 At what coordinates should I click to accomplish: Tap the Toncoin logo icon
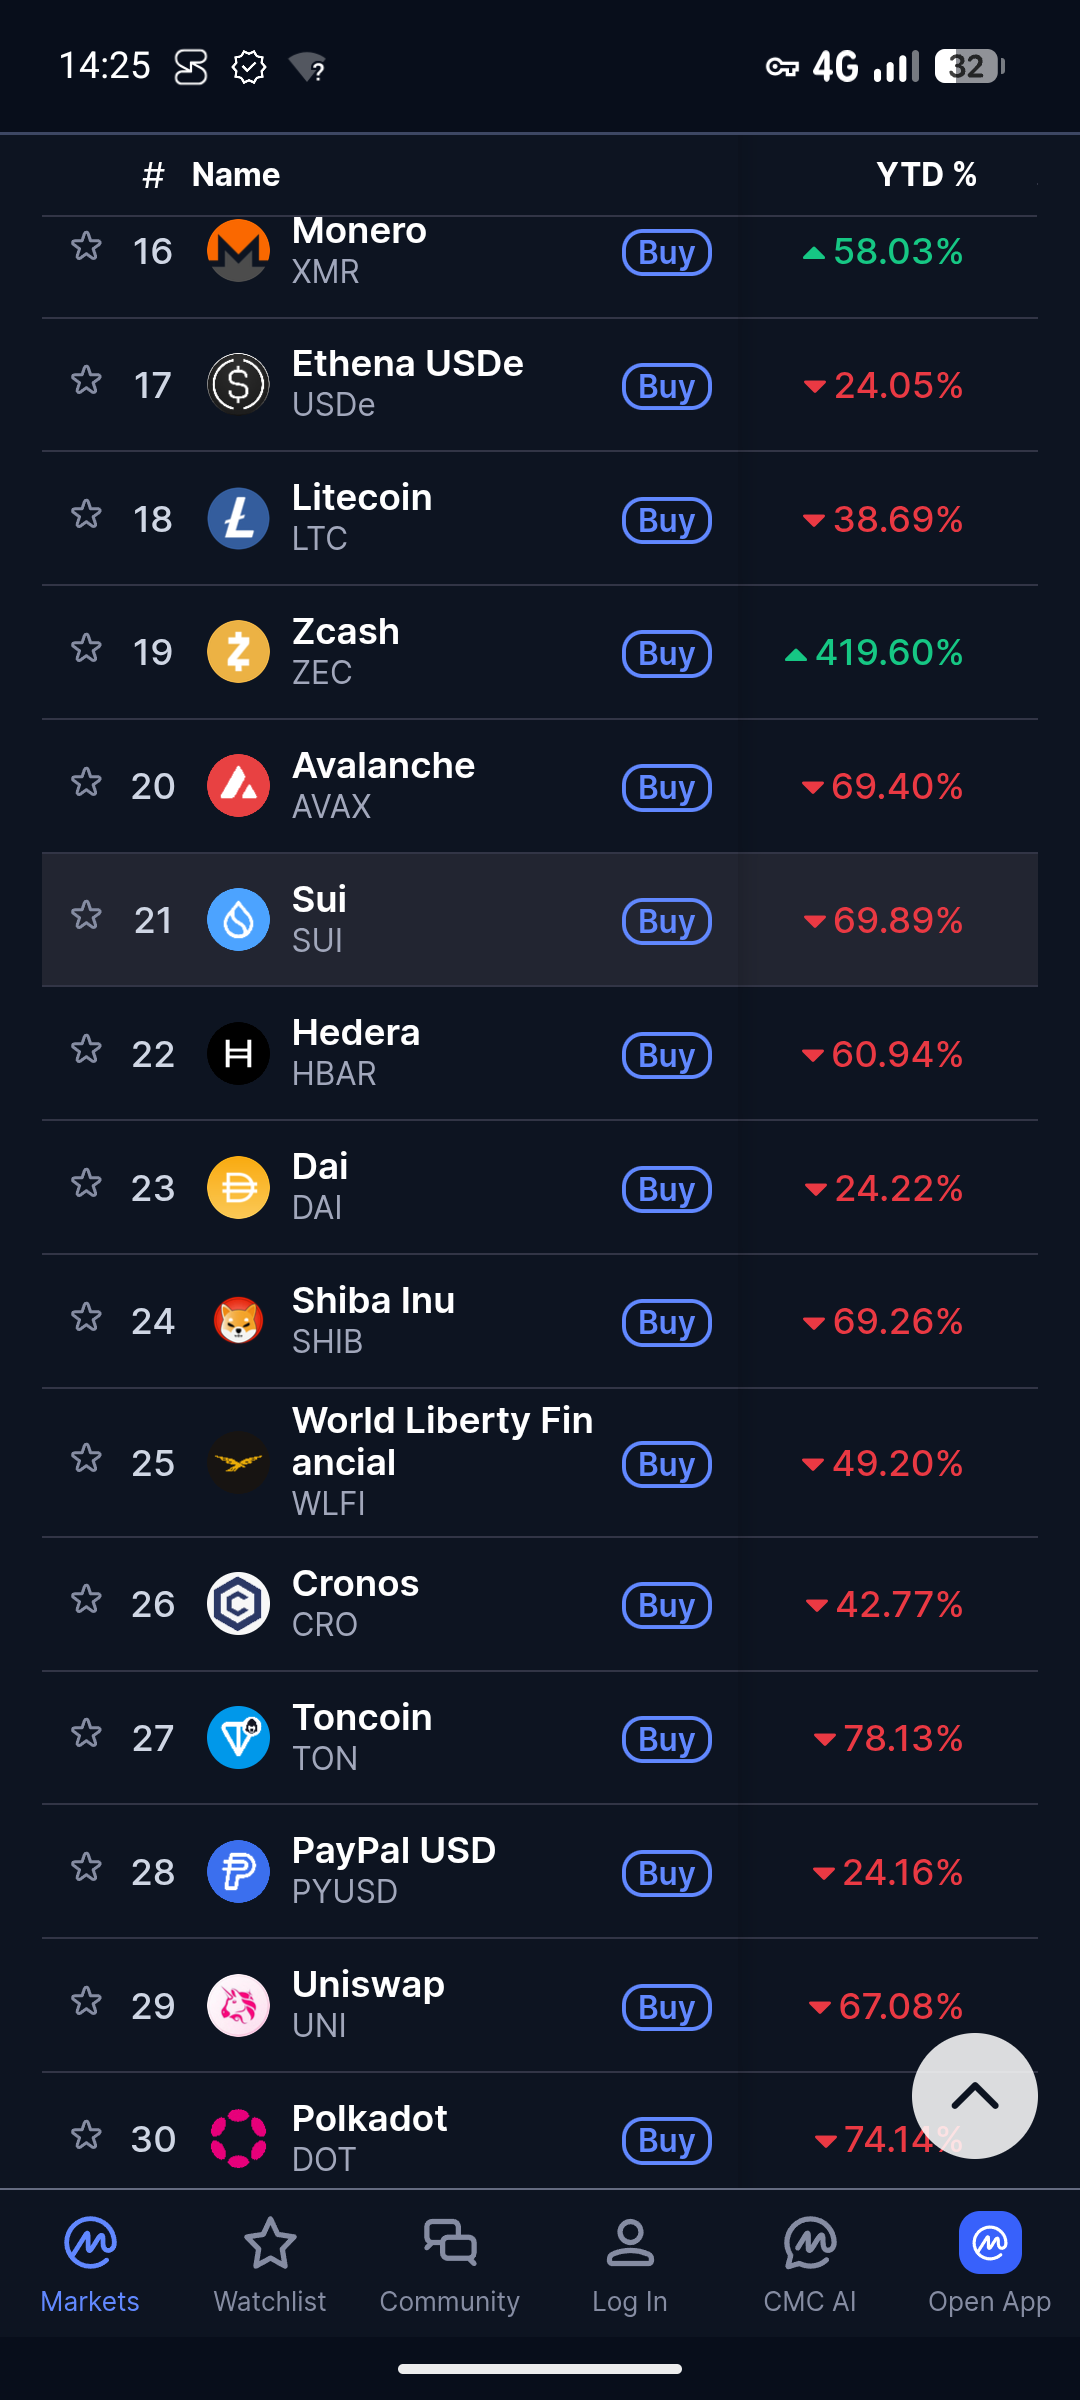(x=238, y=1738)
